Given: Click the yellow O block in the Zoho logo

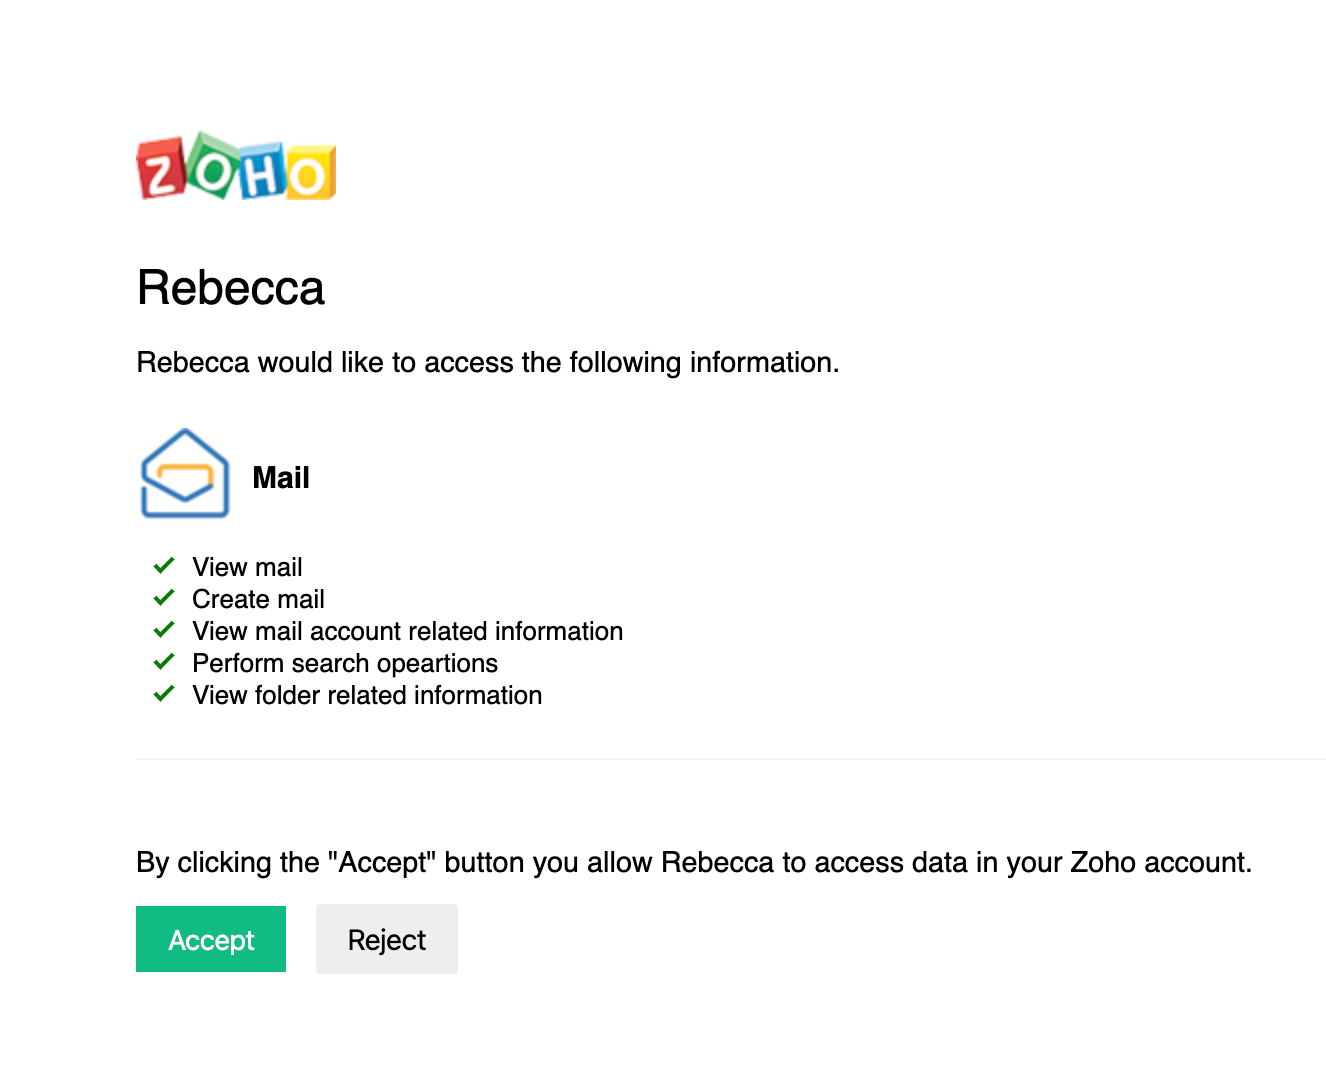Looking at the screenshot, I should pos(310,176).
